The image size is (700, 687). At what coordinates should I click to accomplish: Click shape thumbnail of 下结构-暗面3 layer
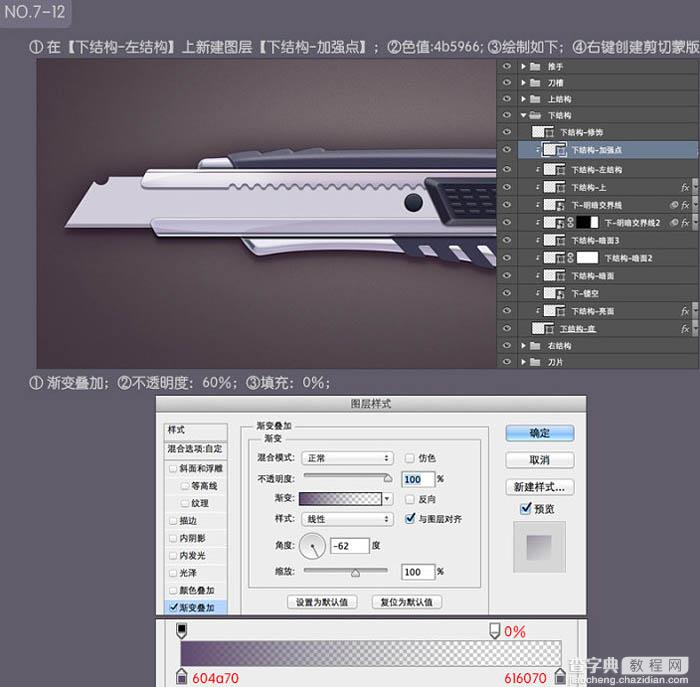click(554, 240)
